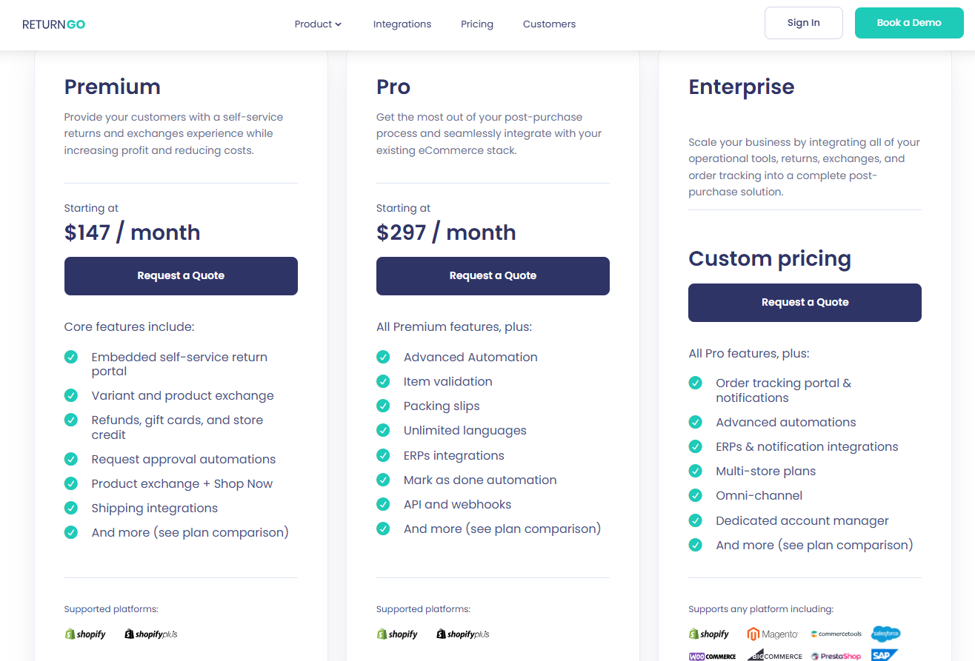Request a Quote for the Pro plan

492,276
